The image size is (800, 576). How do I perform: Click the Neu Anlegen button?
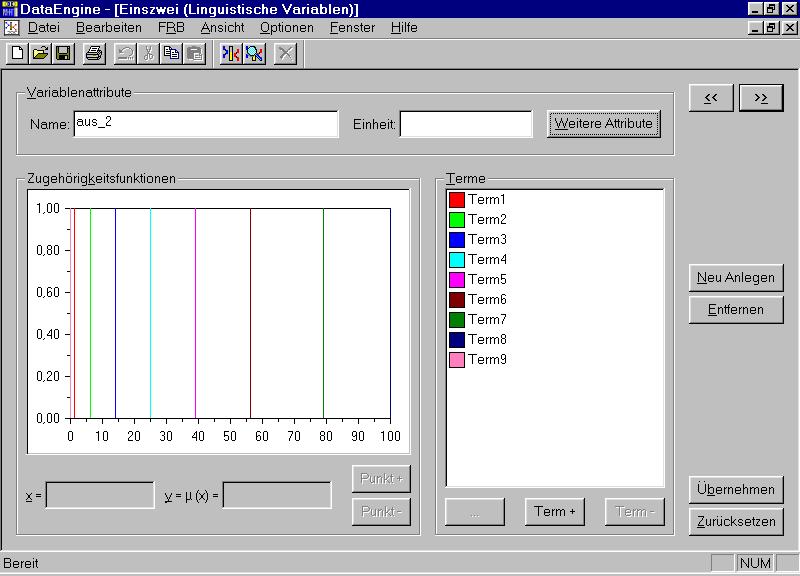point(736,278)
